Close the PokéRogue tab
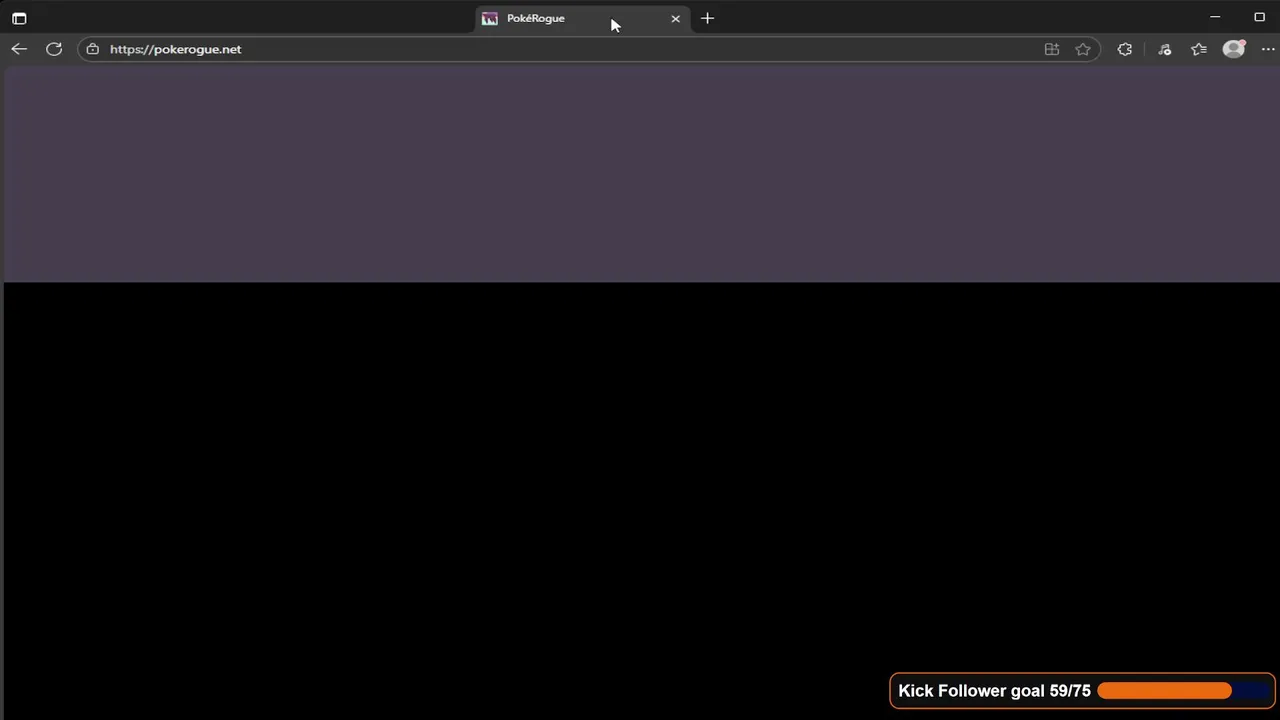The width and height of the screenshot is (1280, 720). pyautogui.click(x=675, y=18)
